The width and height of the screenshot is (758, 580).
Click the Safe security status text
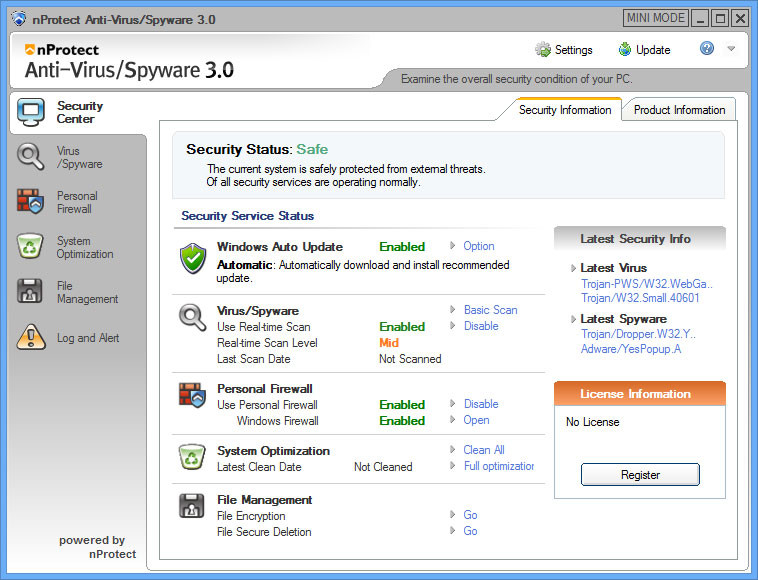click(312, 149)
